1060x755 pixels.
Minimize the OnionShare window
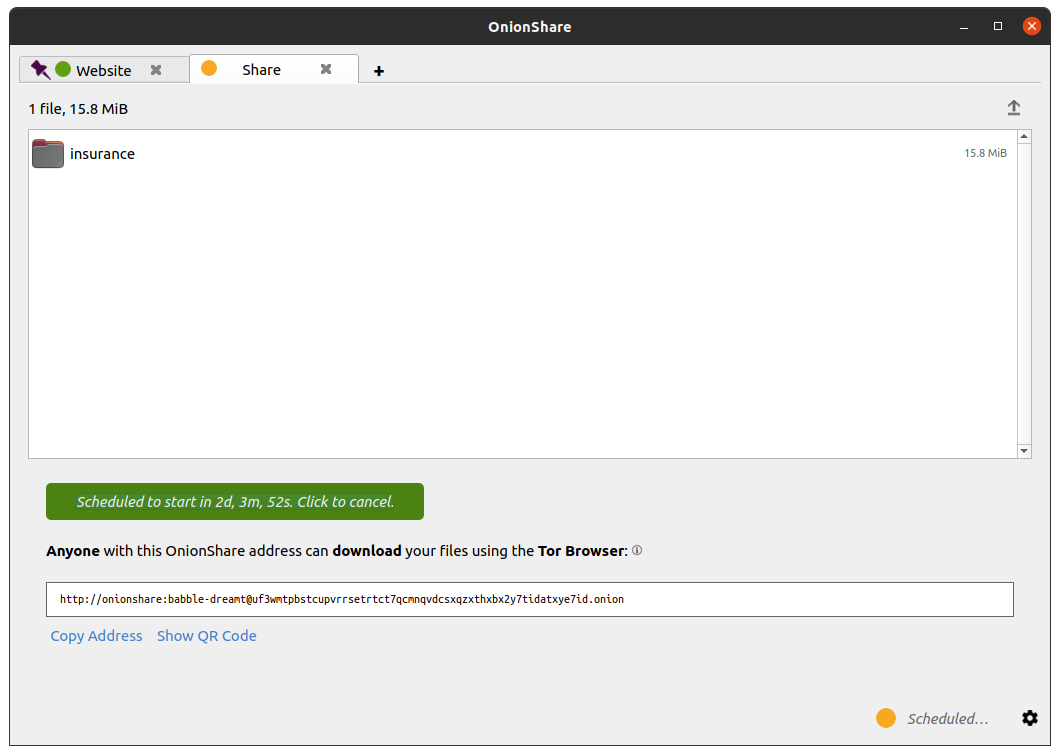[x=964, y=26]
